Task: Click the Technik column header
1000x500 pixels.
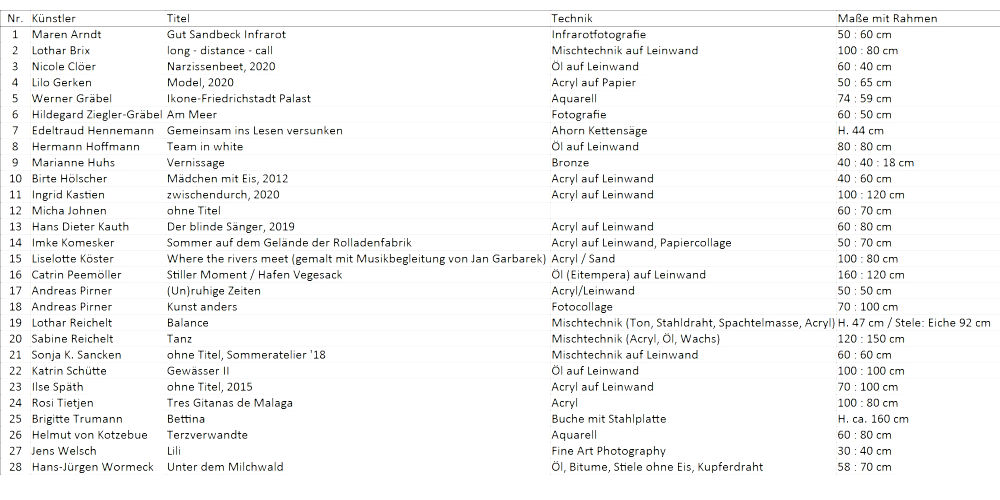Action: [573, 18]
